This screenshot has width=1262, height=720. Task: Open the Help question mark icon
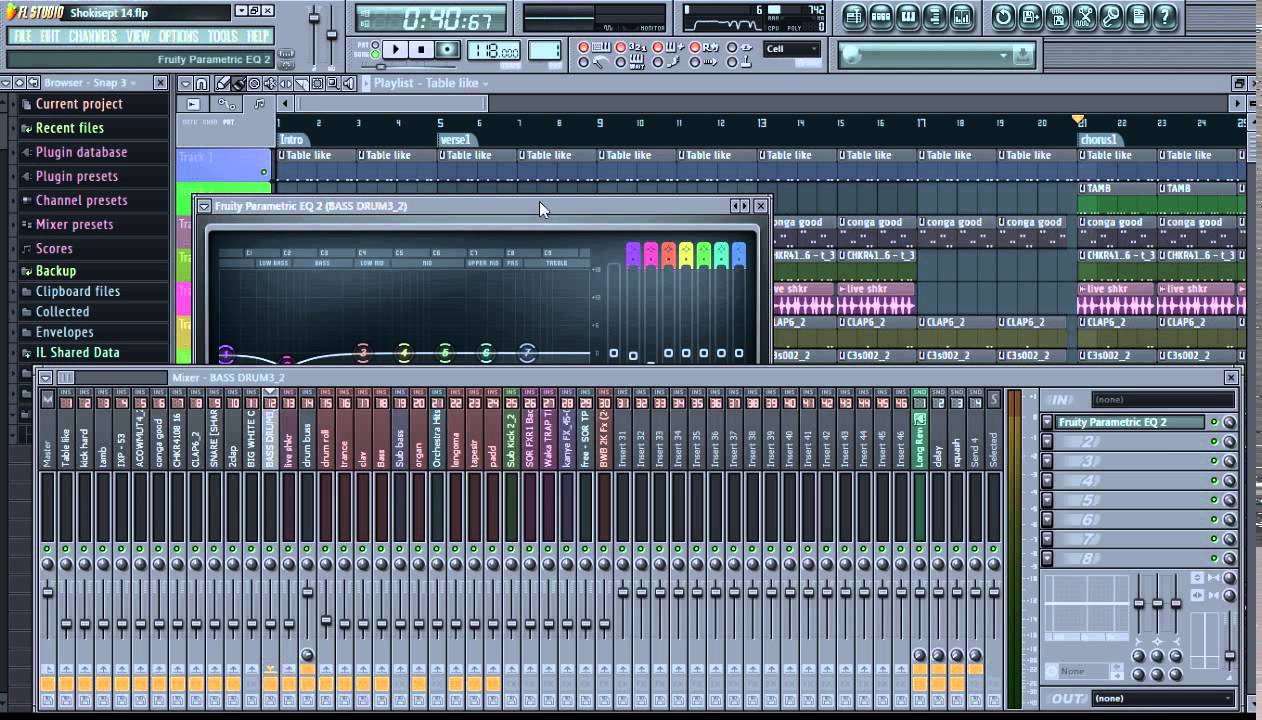[1164, 16]
